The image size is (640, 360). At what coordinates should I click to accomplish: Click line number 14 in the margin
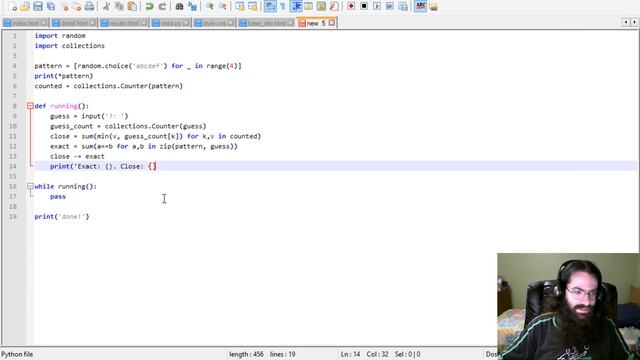tap(13, 166)
